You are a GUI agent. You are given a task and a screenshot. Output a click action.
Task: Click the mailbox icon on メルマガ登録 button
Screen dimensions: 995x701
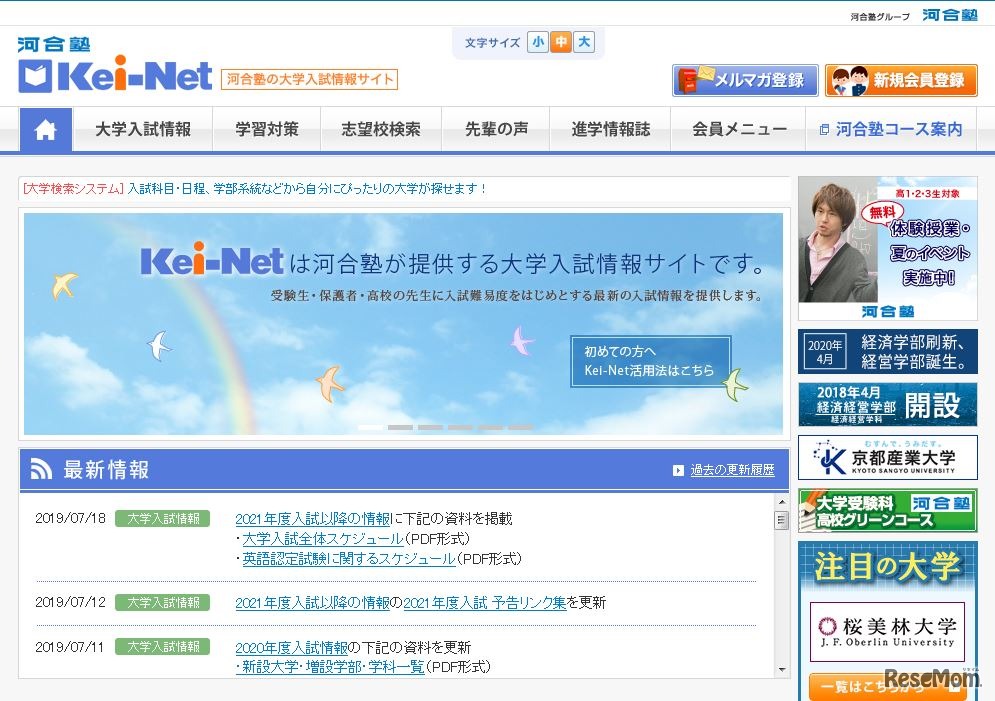[x=694, y=79]
